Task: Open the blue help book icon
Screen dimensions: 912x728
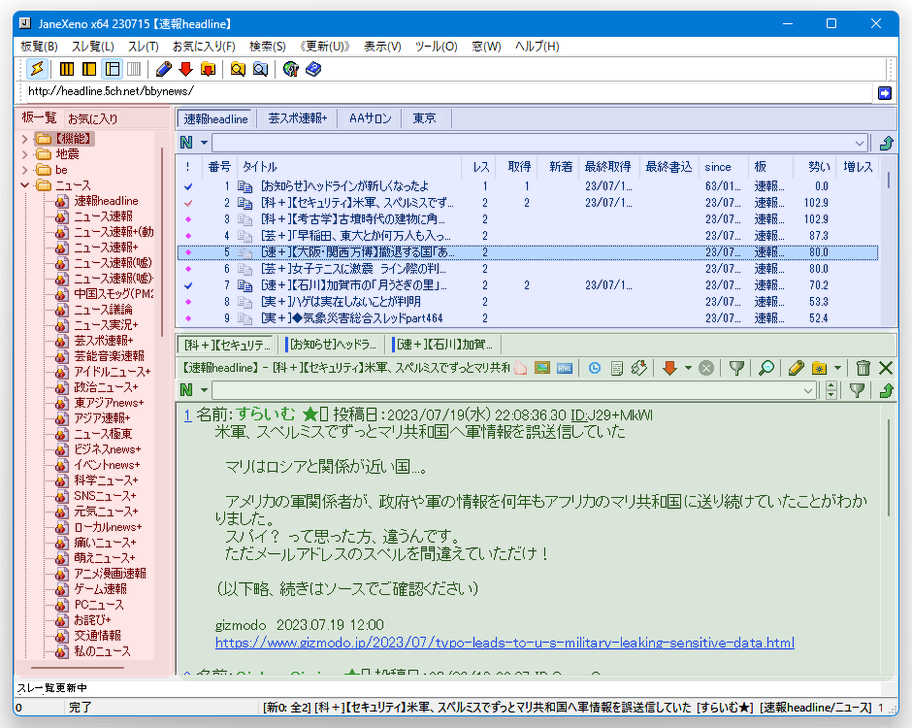Action: point(314,69)
